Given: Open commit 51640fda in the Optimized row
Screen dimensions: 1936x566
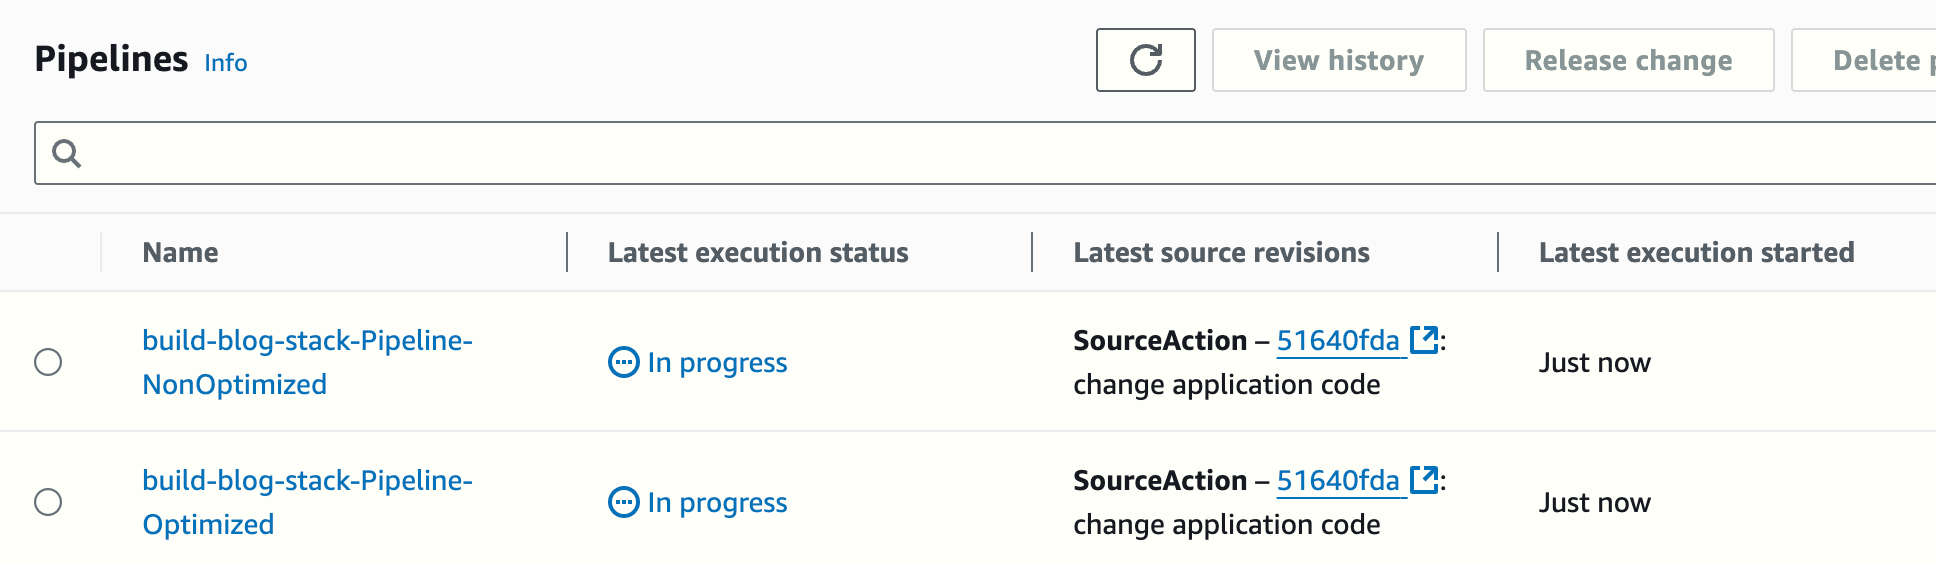Looking at the screenshot, I should 1337,481.
